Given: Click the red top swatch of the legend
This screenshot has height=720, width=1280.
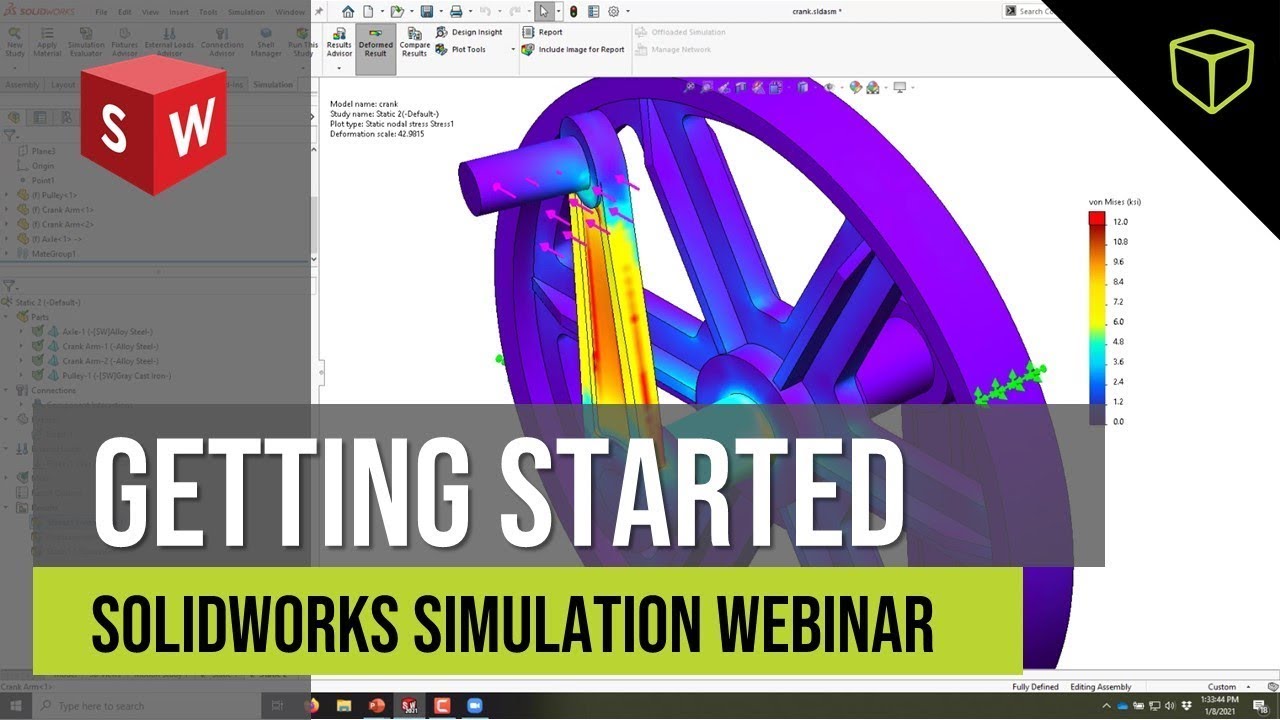Looking at the screenshot, I should 1096,218.
